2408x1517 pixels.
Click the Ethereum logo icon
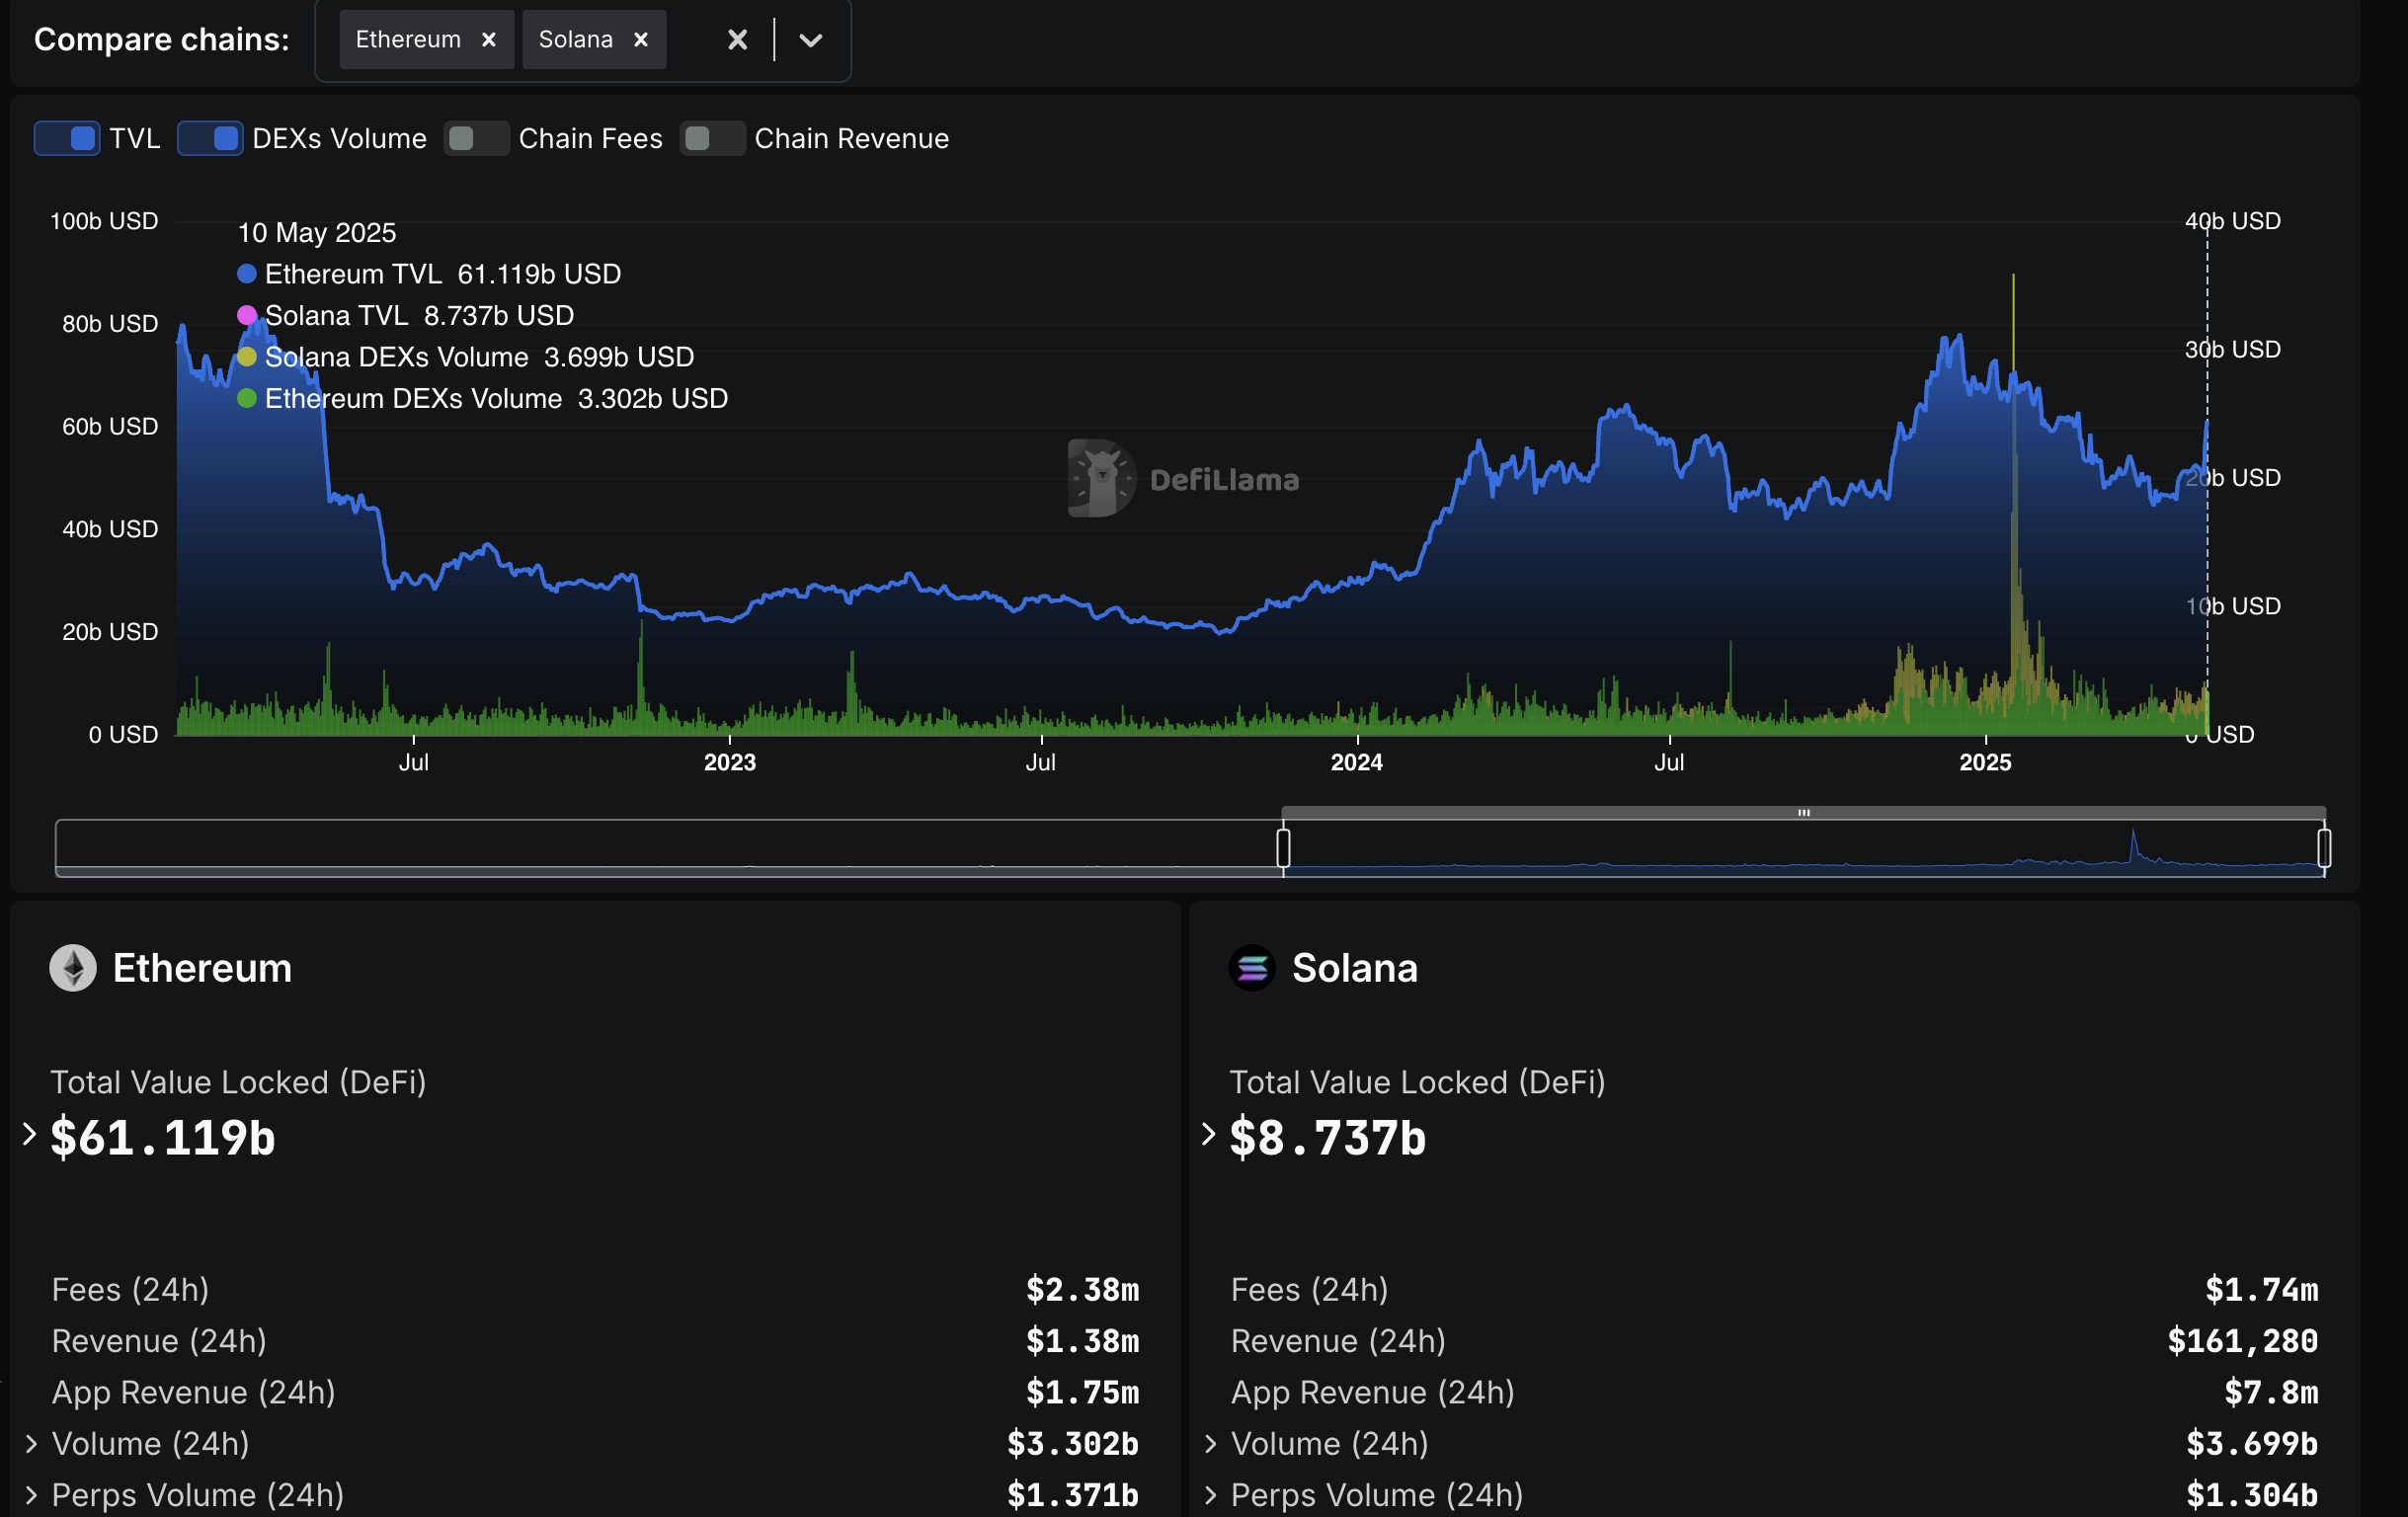point(73,968)
